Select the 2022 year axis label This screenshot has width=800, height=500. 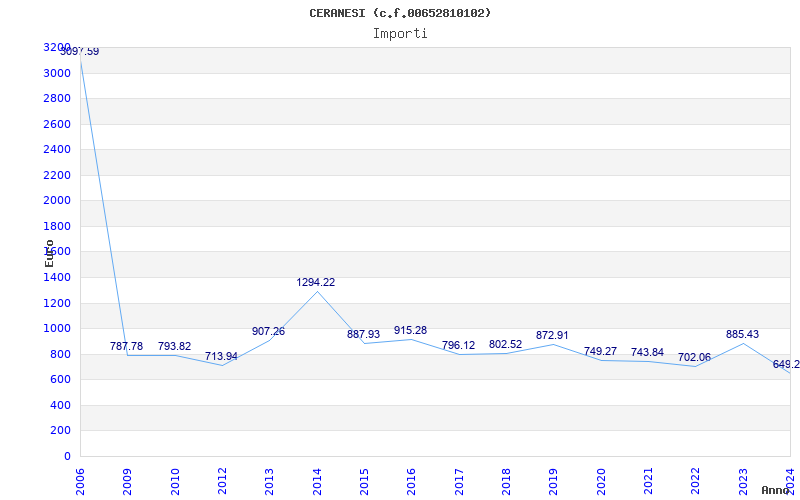click(695, 481)
